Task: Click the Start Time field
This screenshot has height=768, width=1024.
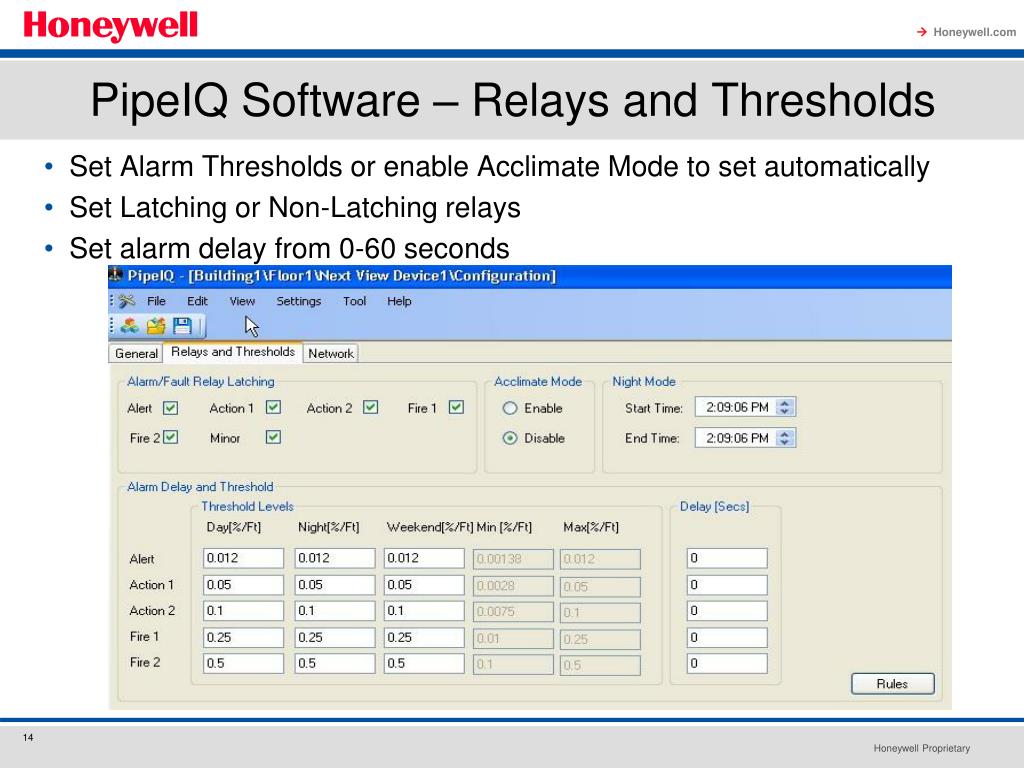Action: tap(744, 408)
